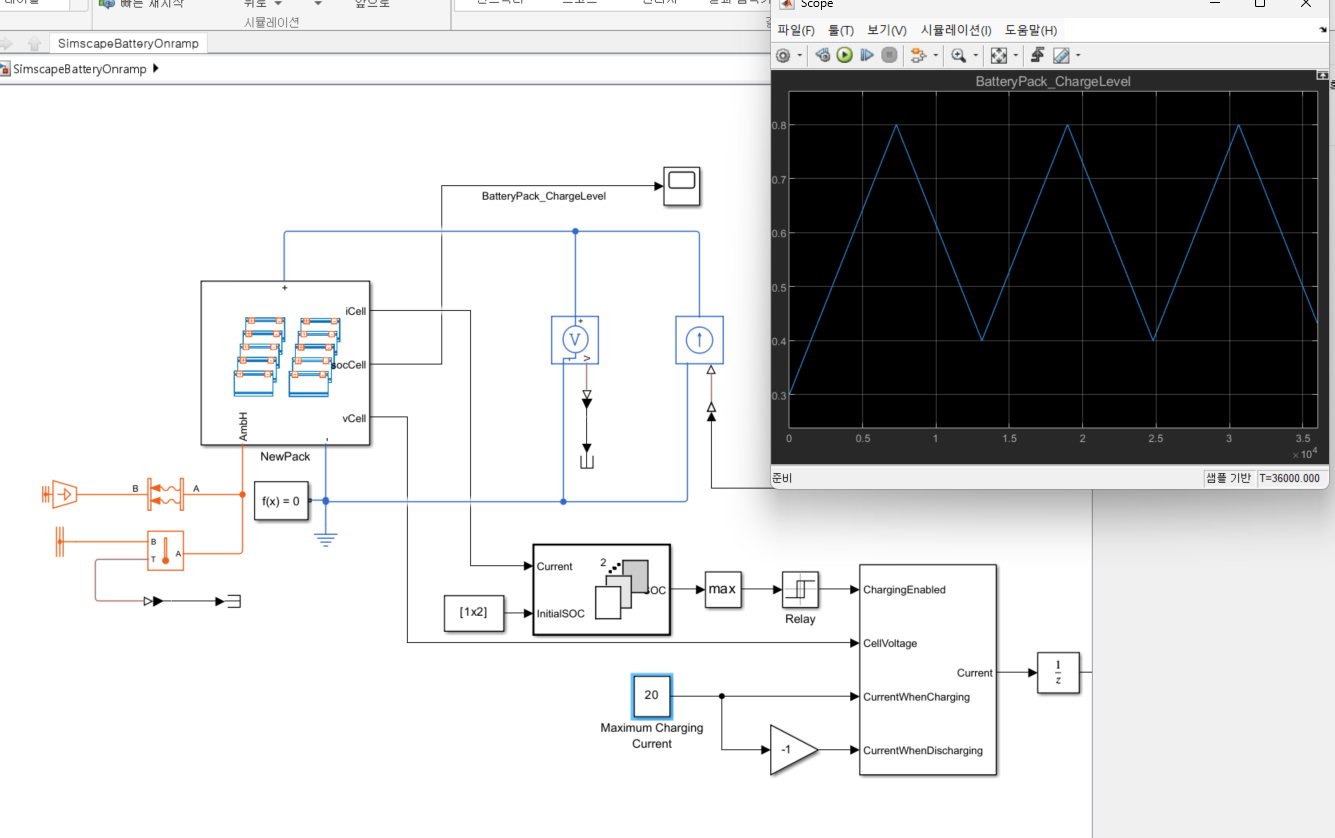Click the Stop button in Scope toolbar

889,55
